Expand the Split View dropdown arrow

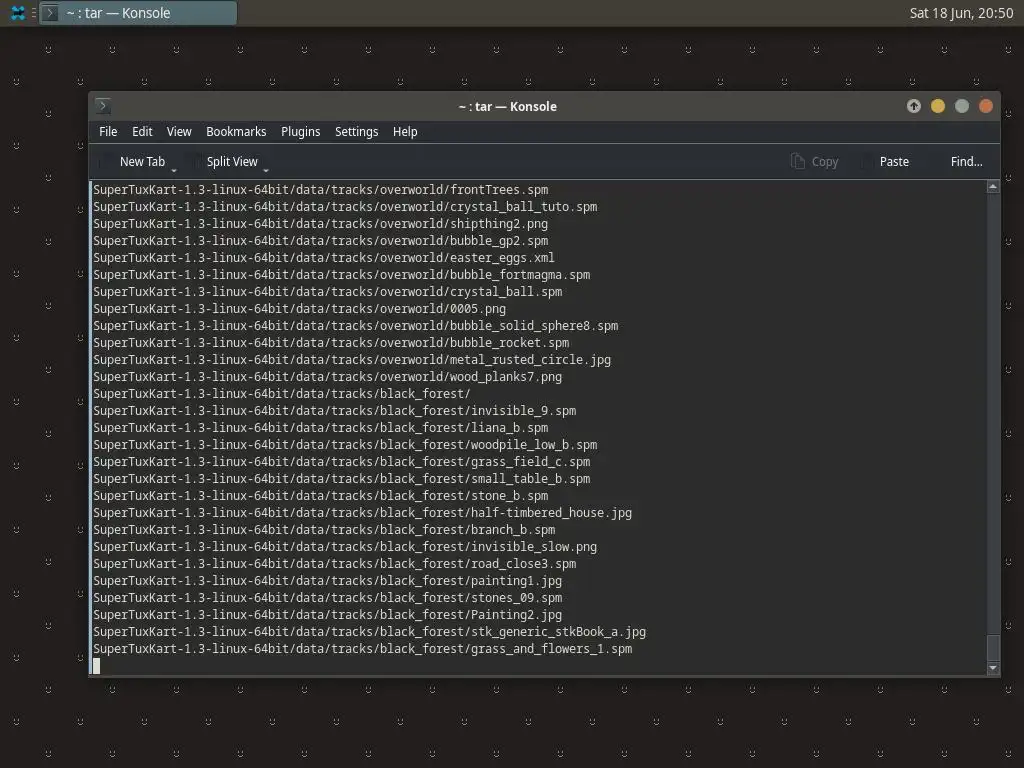[x=266, y=170]
